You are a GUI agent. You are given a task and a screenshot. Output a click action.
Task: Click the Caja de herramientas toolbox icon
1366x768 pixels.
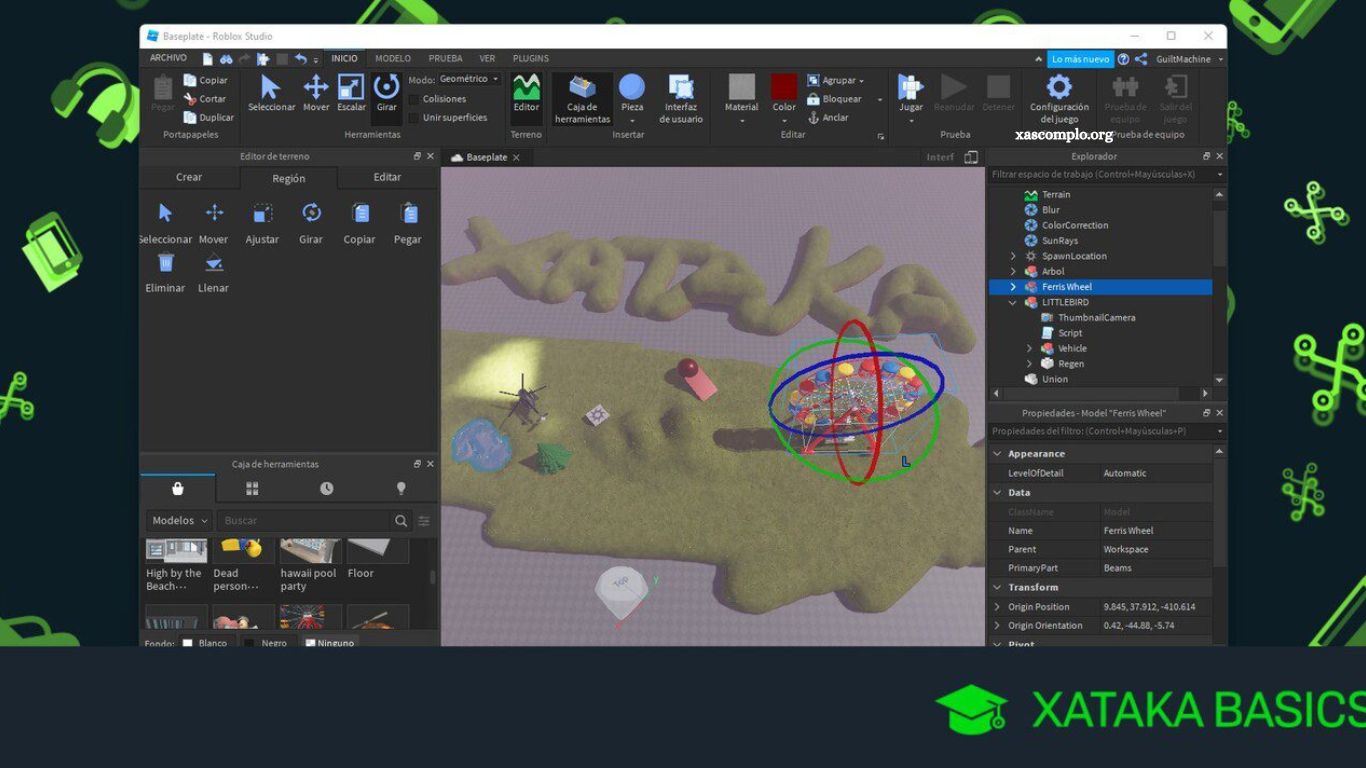[582, 89]
